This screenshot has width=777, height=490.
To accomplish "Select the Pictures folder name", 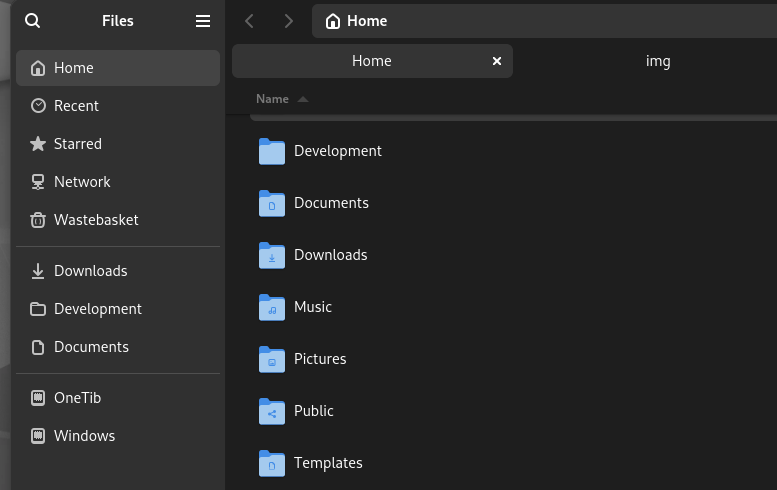I will (x=320, y=359).
